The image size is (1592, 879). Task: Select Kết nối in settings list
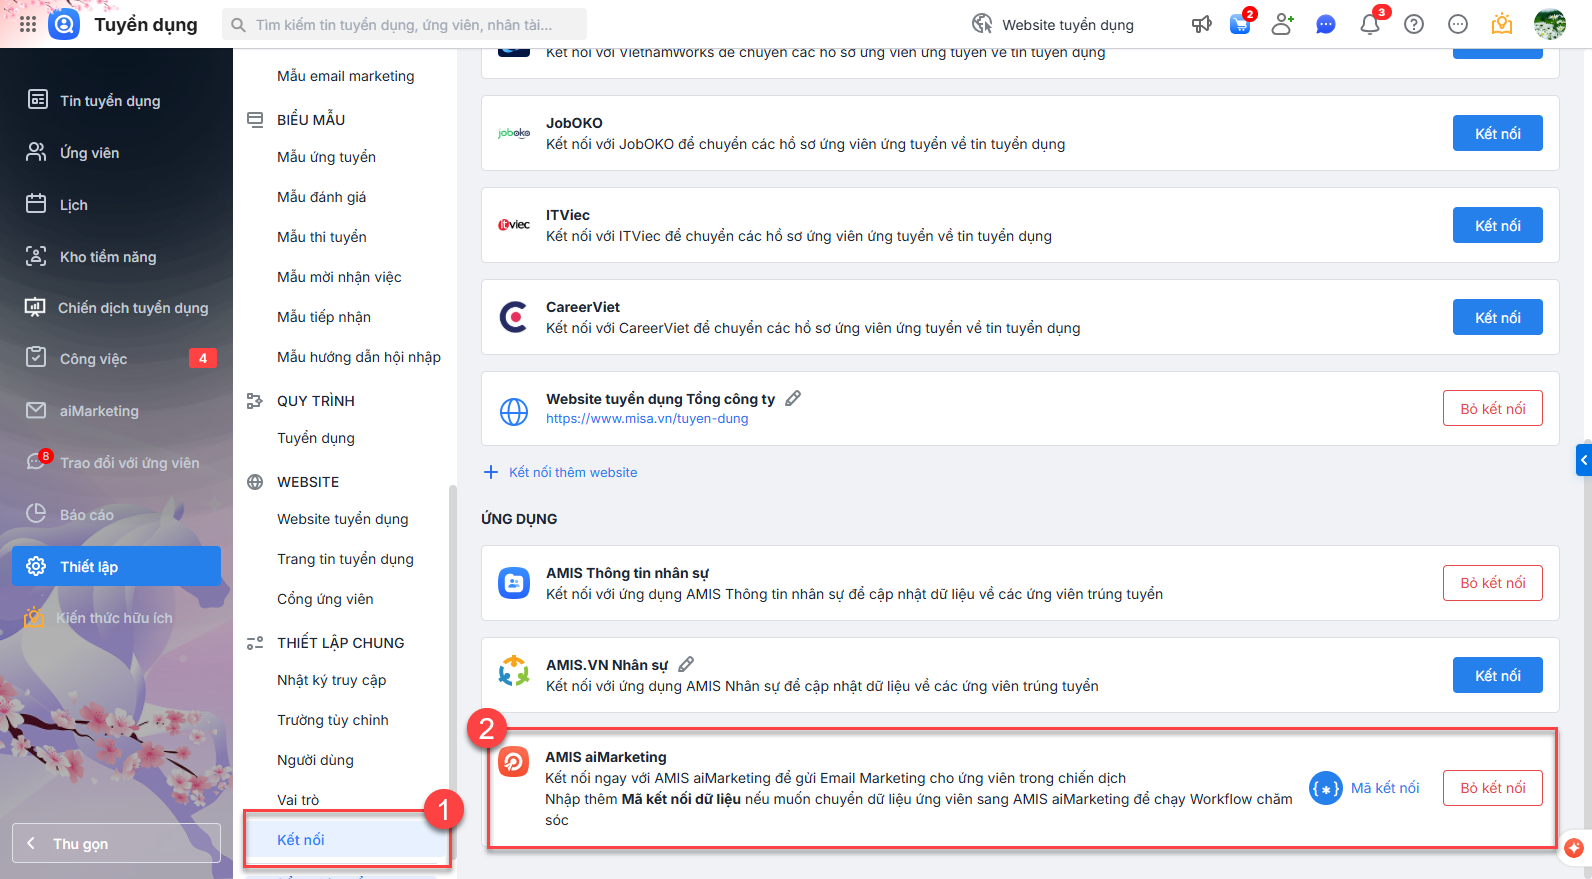click(346, 840)
